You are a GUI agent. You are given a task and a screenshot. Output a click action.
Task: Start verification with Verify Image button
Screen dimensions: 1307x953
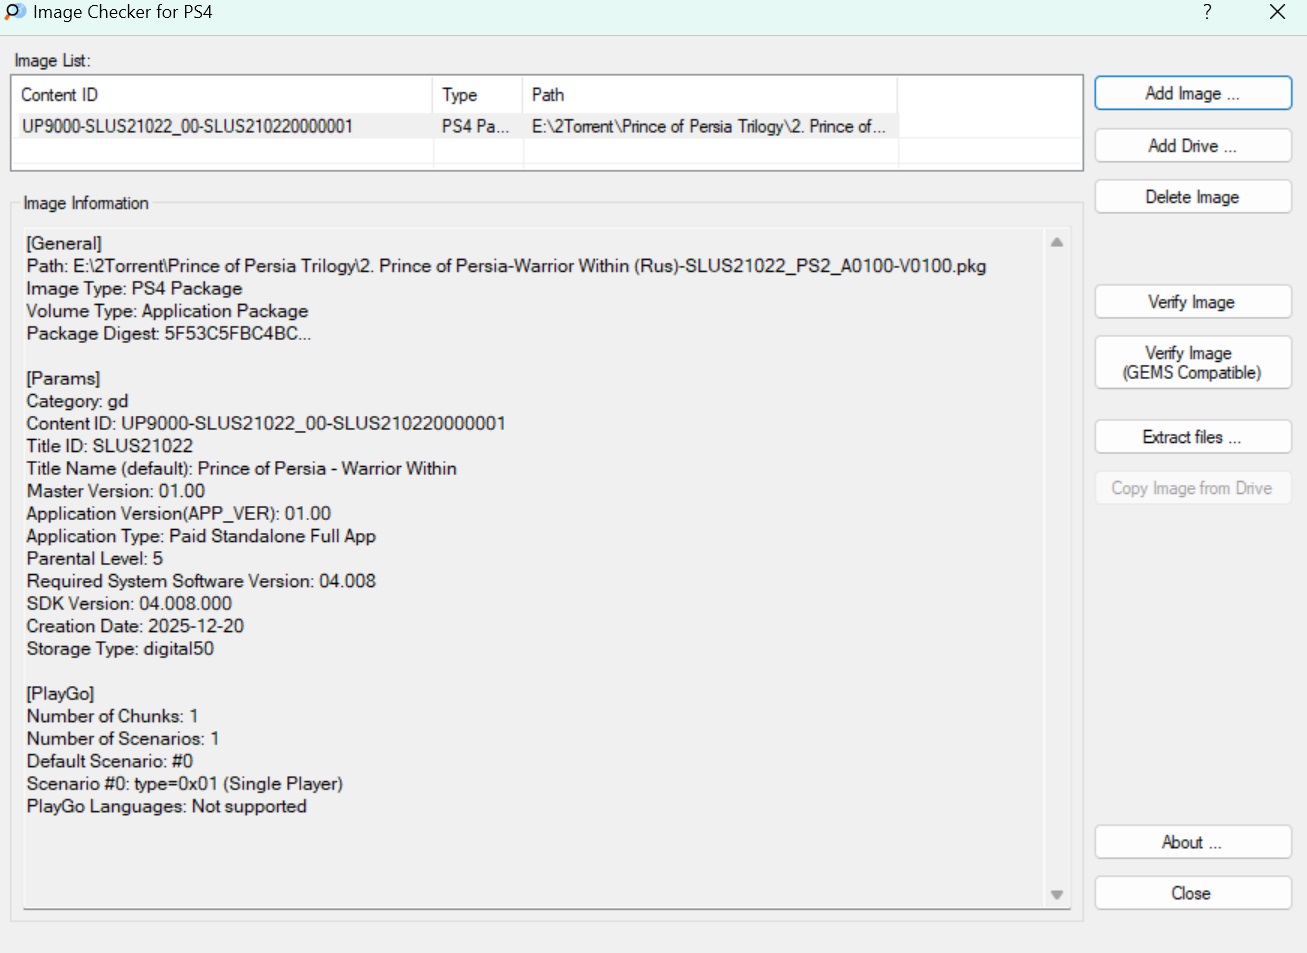(1192, 302)
